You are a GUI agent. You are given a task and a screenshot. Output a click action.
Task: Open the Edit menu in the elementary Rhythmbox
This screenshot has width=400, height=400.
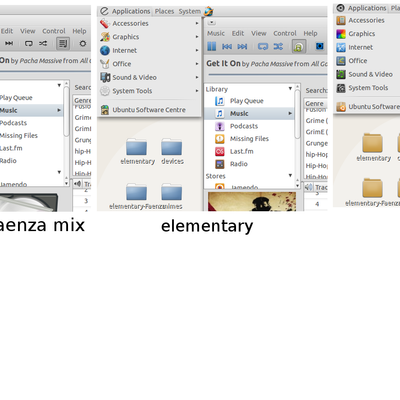[x=238, y=33]
